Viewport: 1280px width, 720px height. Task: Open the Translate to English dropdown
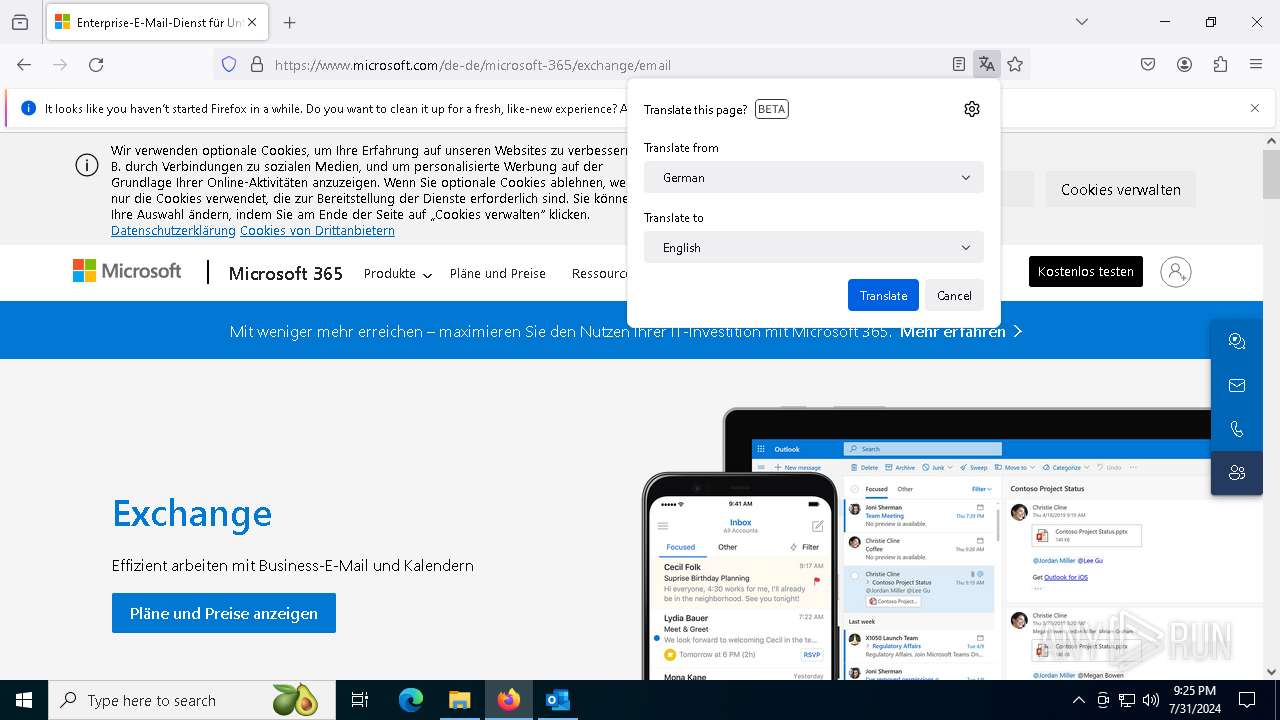(814, 247)
